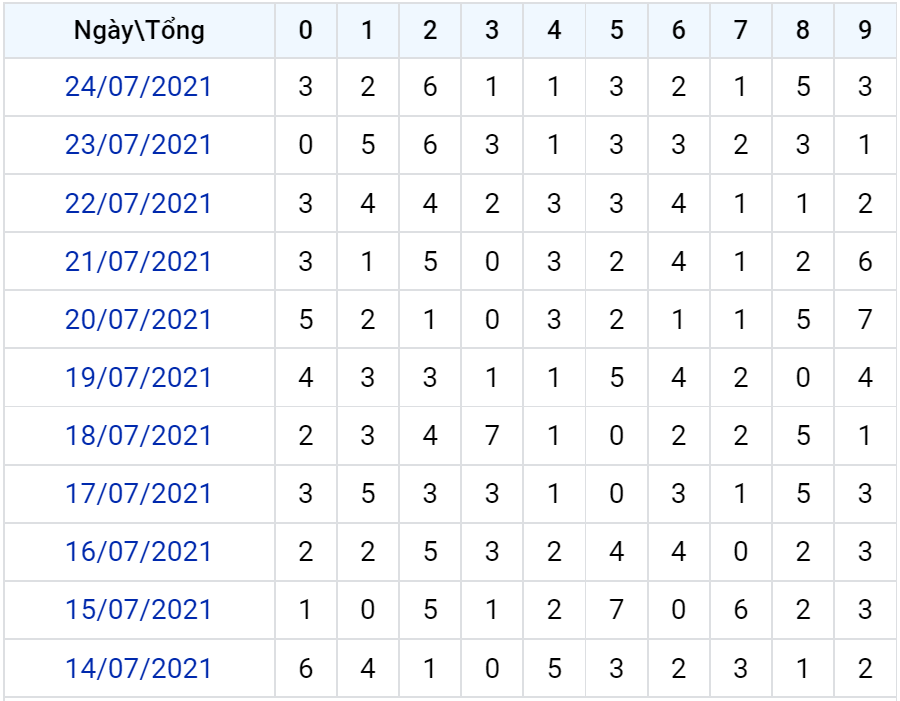Open the 18/07/2021 date link
900x701 pixels.
138,435
